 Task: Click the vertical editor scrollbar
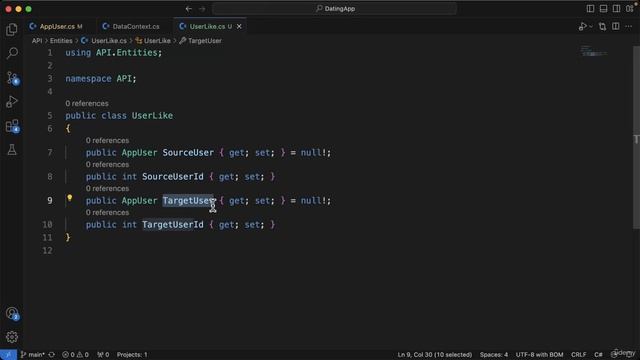[x=636, y=138]
